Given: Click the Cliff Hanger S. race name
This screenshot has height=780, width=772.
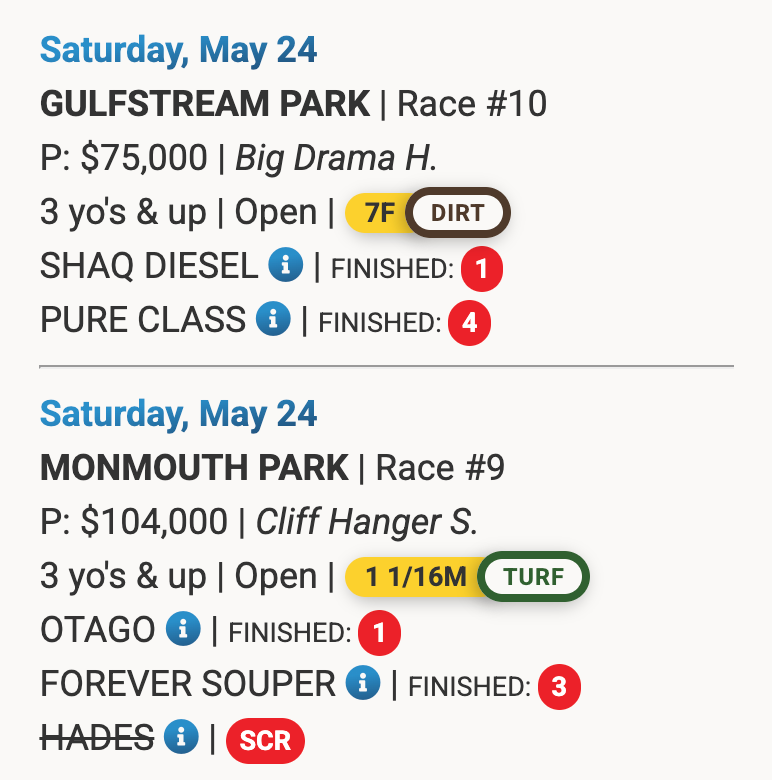Looking at the screenshot, I should 367,522.
